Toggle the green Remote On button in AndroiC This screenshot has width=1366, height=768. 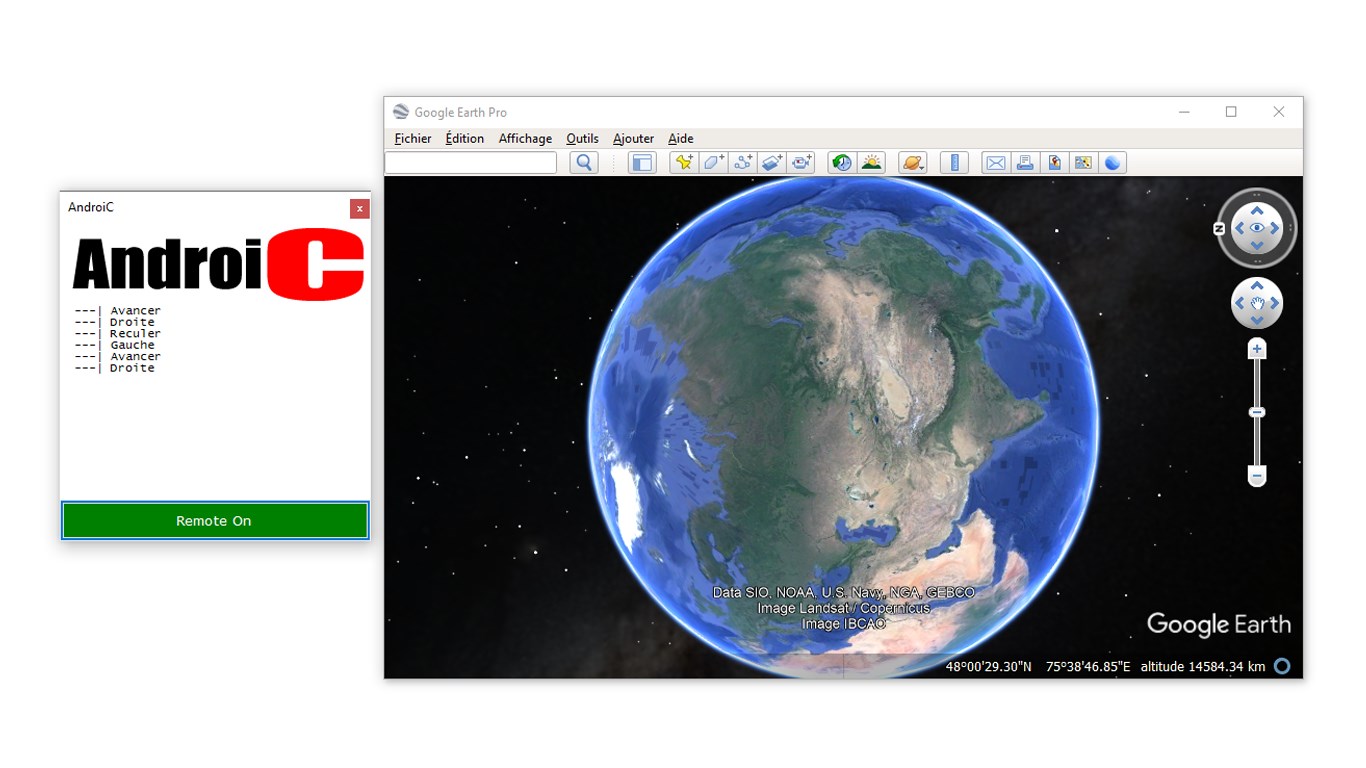pyautogui.click(x=215, y=521)
